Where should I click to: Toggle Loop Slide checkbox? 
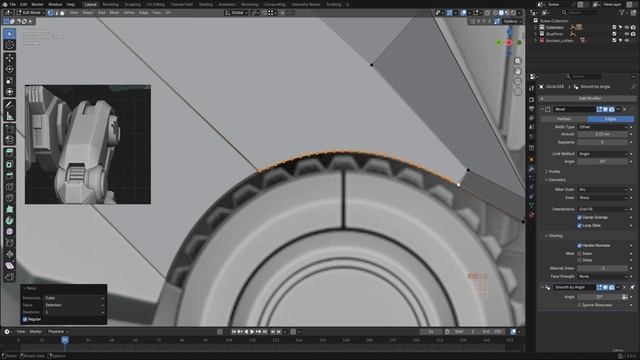(579, 226)
